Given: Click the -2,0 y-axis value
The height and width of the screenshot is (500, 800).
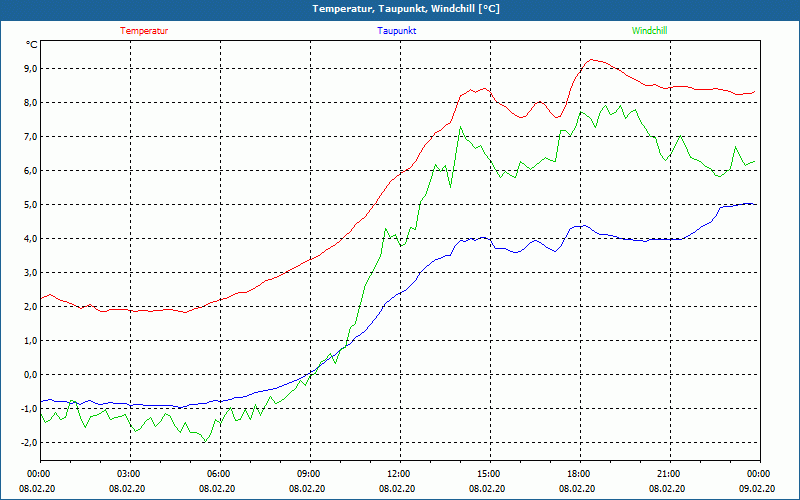Looking at the screenshot, I should [x=29, y=442].
